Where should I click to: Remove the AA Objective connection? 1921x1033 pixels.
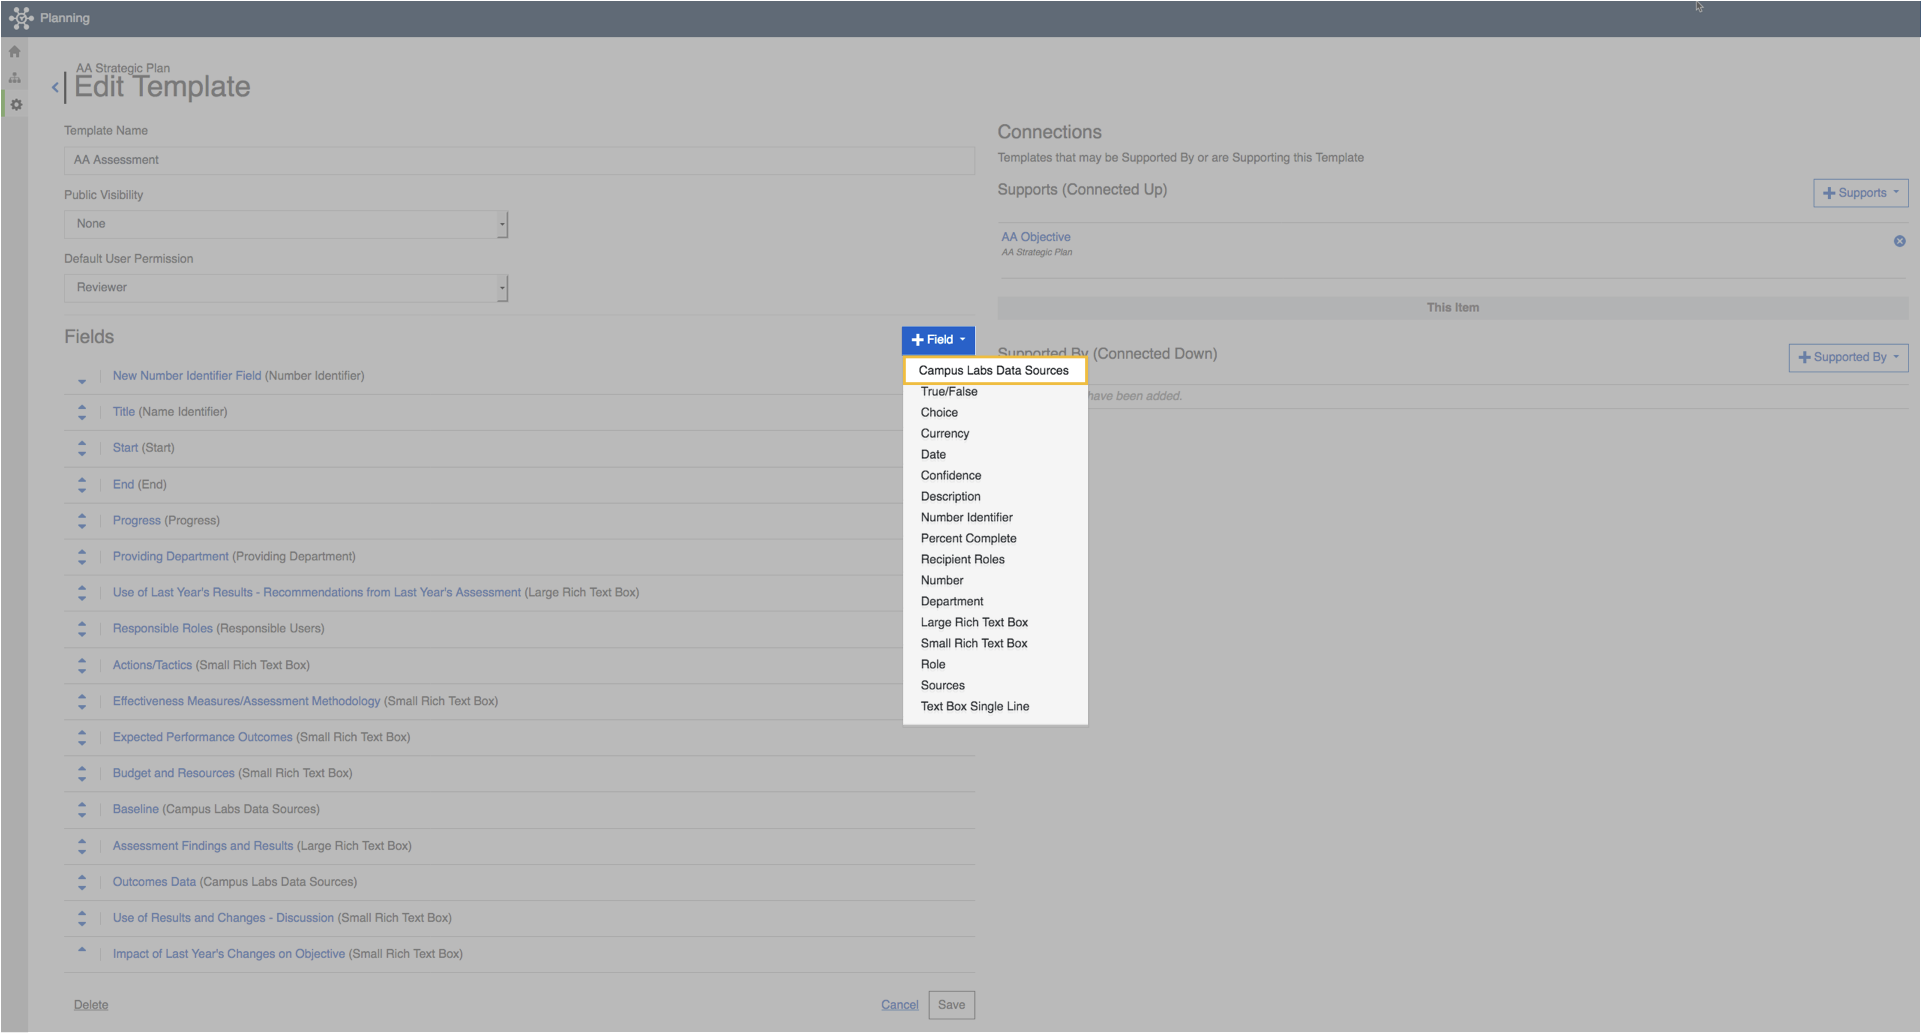[1899, 241]
